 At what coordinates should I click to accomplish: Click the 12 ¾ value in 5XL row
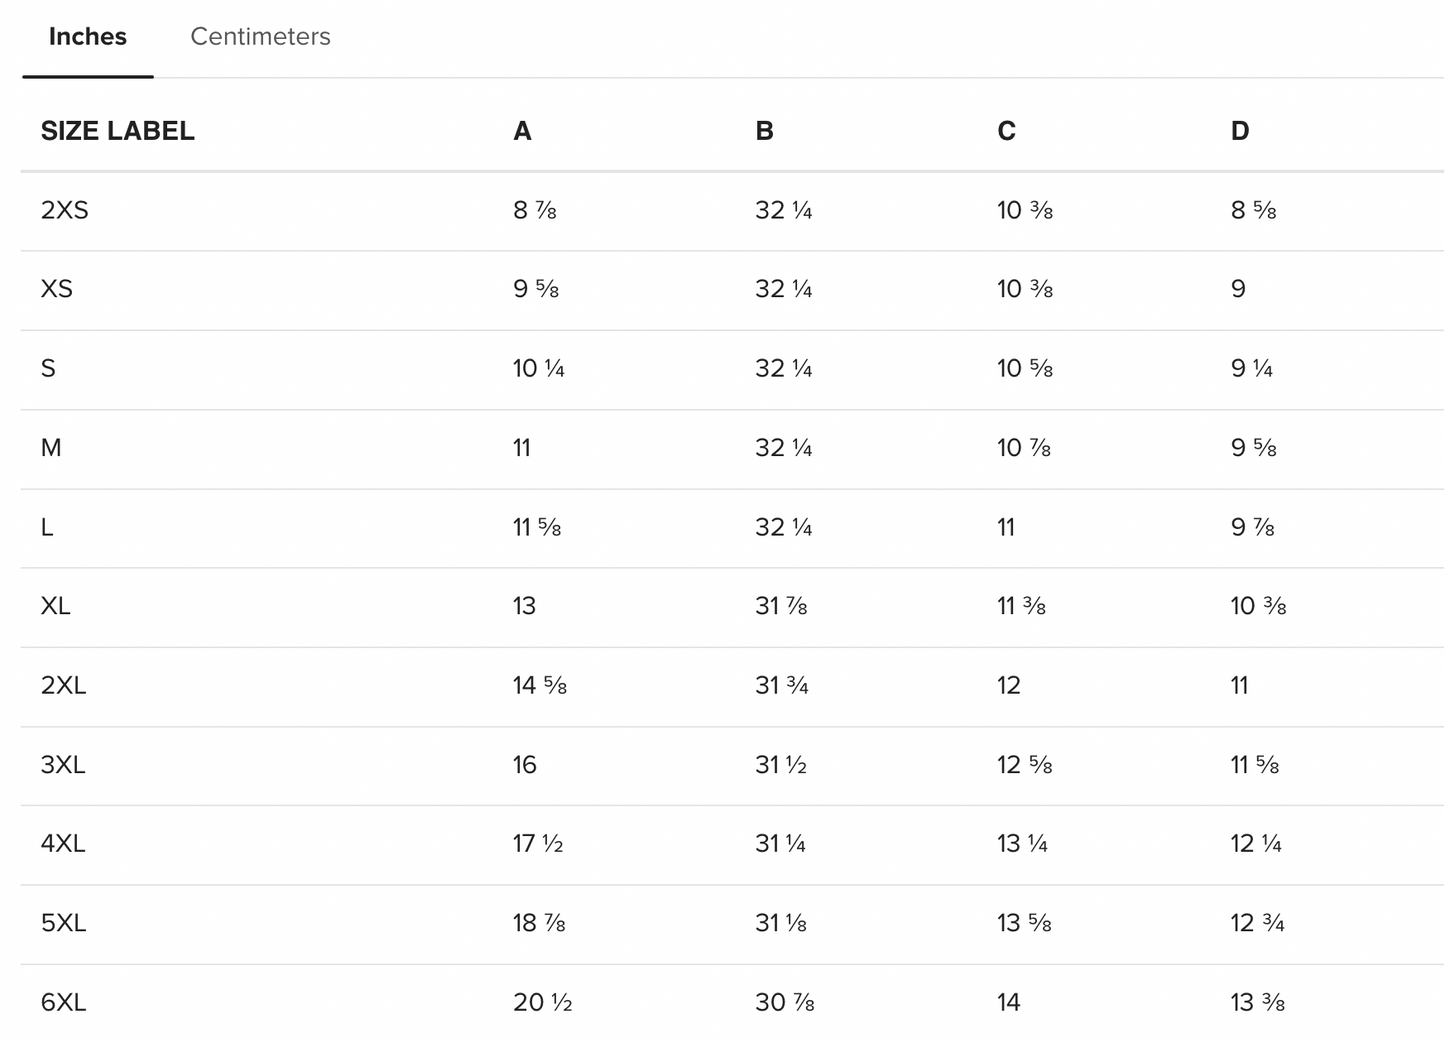pos(1257,923)
